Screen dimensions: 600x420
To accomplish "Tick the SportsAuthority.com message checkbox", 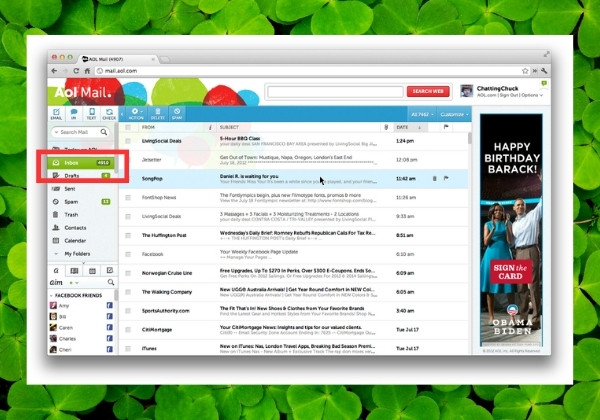I will pyautogui.click(x=128, y=311).
